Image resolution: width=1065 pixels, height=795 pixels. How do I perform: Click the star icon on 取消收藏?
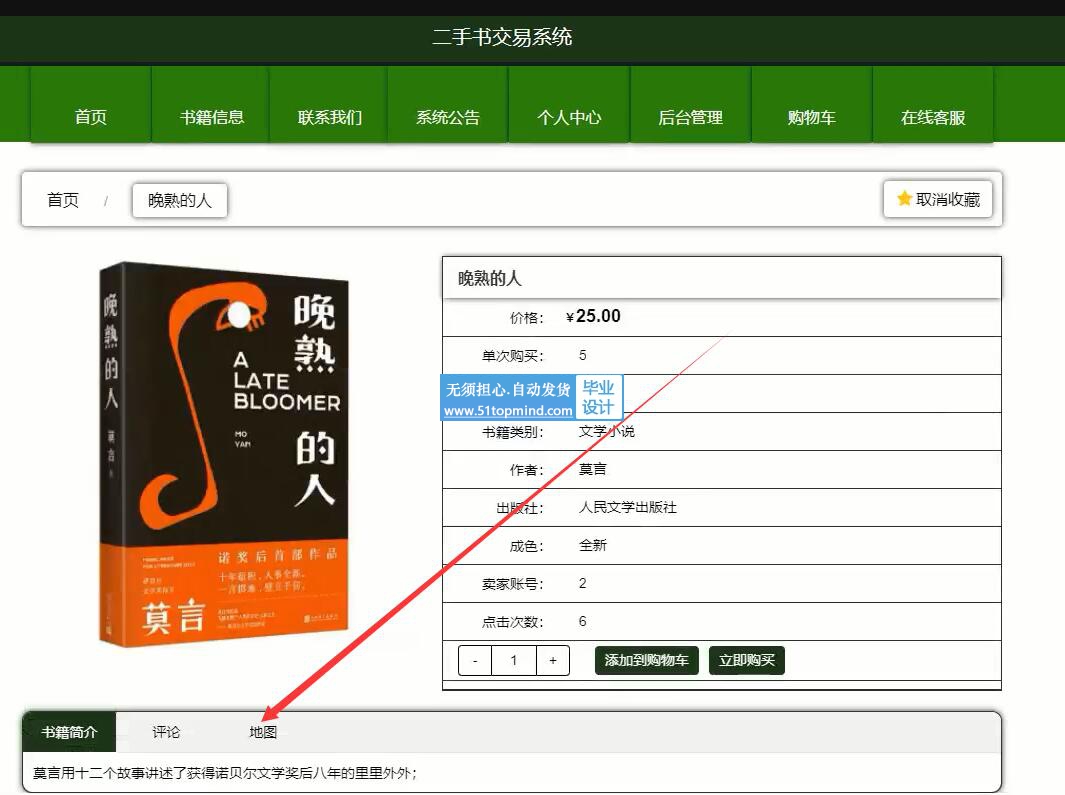tap(904, 198)
